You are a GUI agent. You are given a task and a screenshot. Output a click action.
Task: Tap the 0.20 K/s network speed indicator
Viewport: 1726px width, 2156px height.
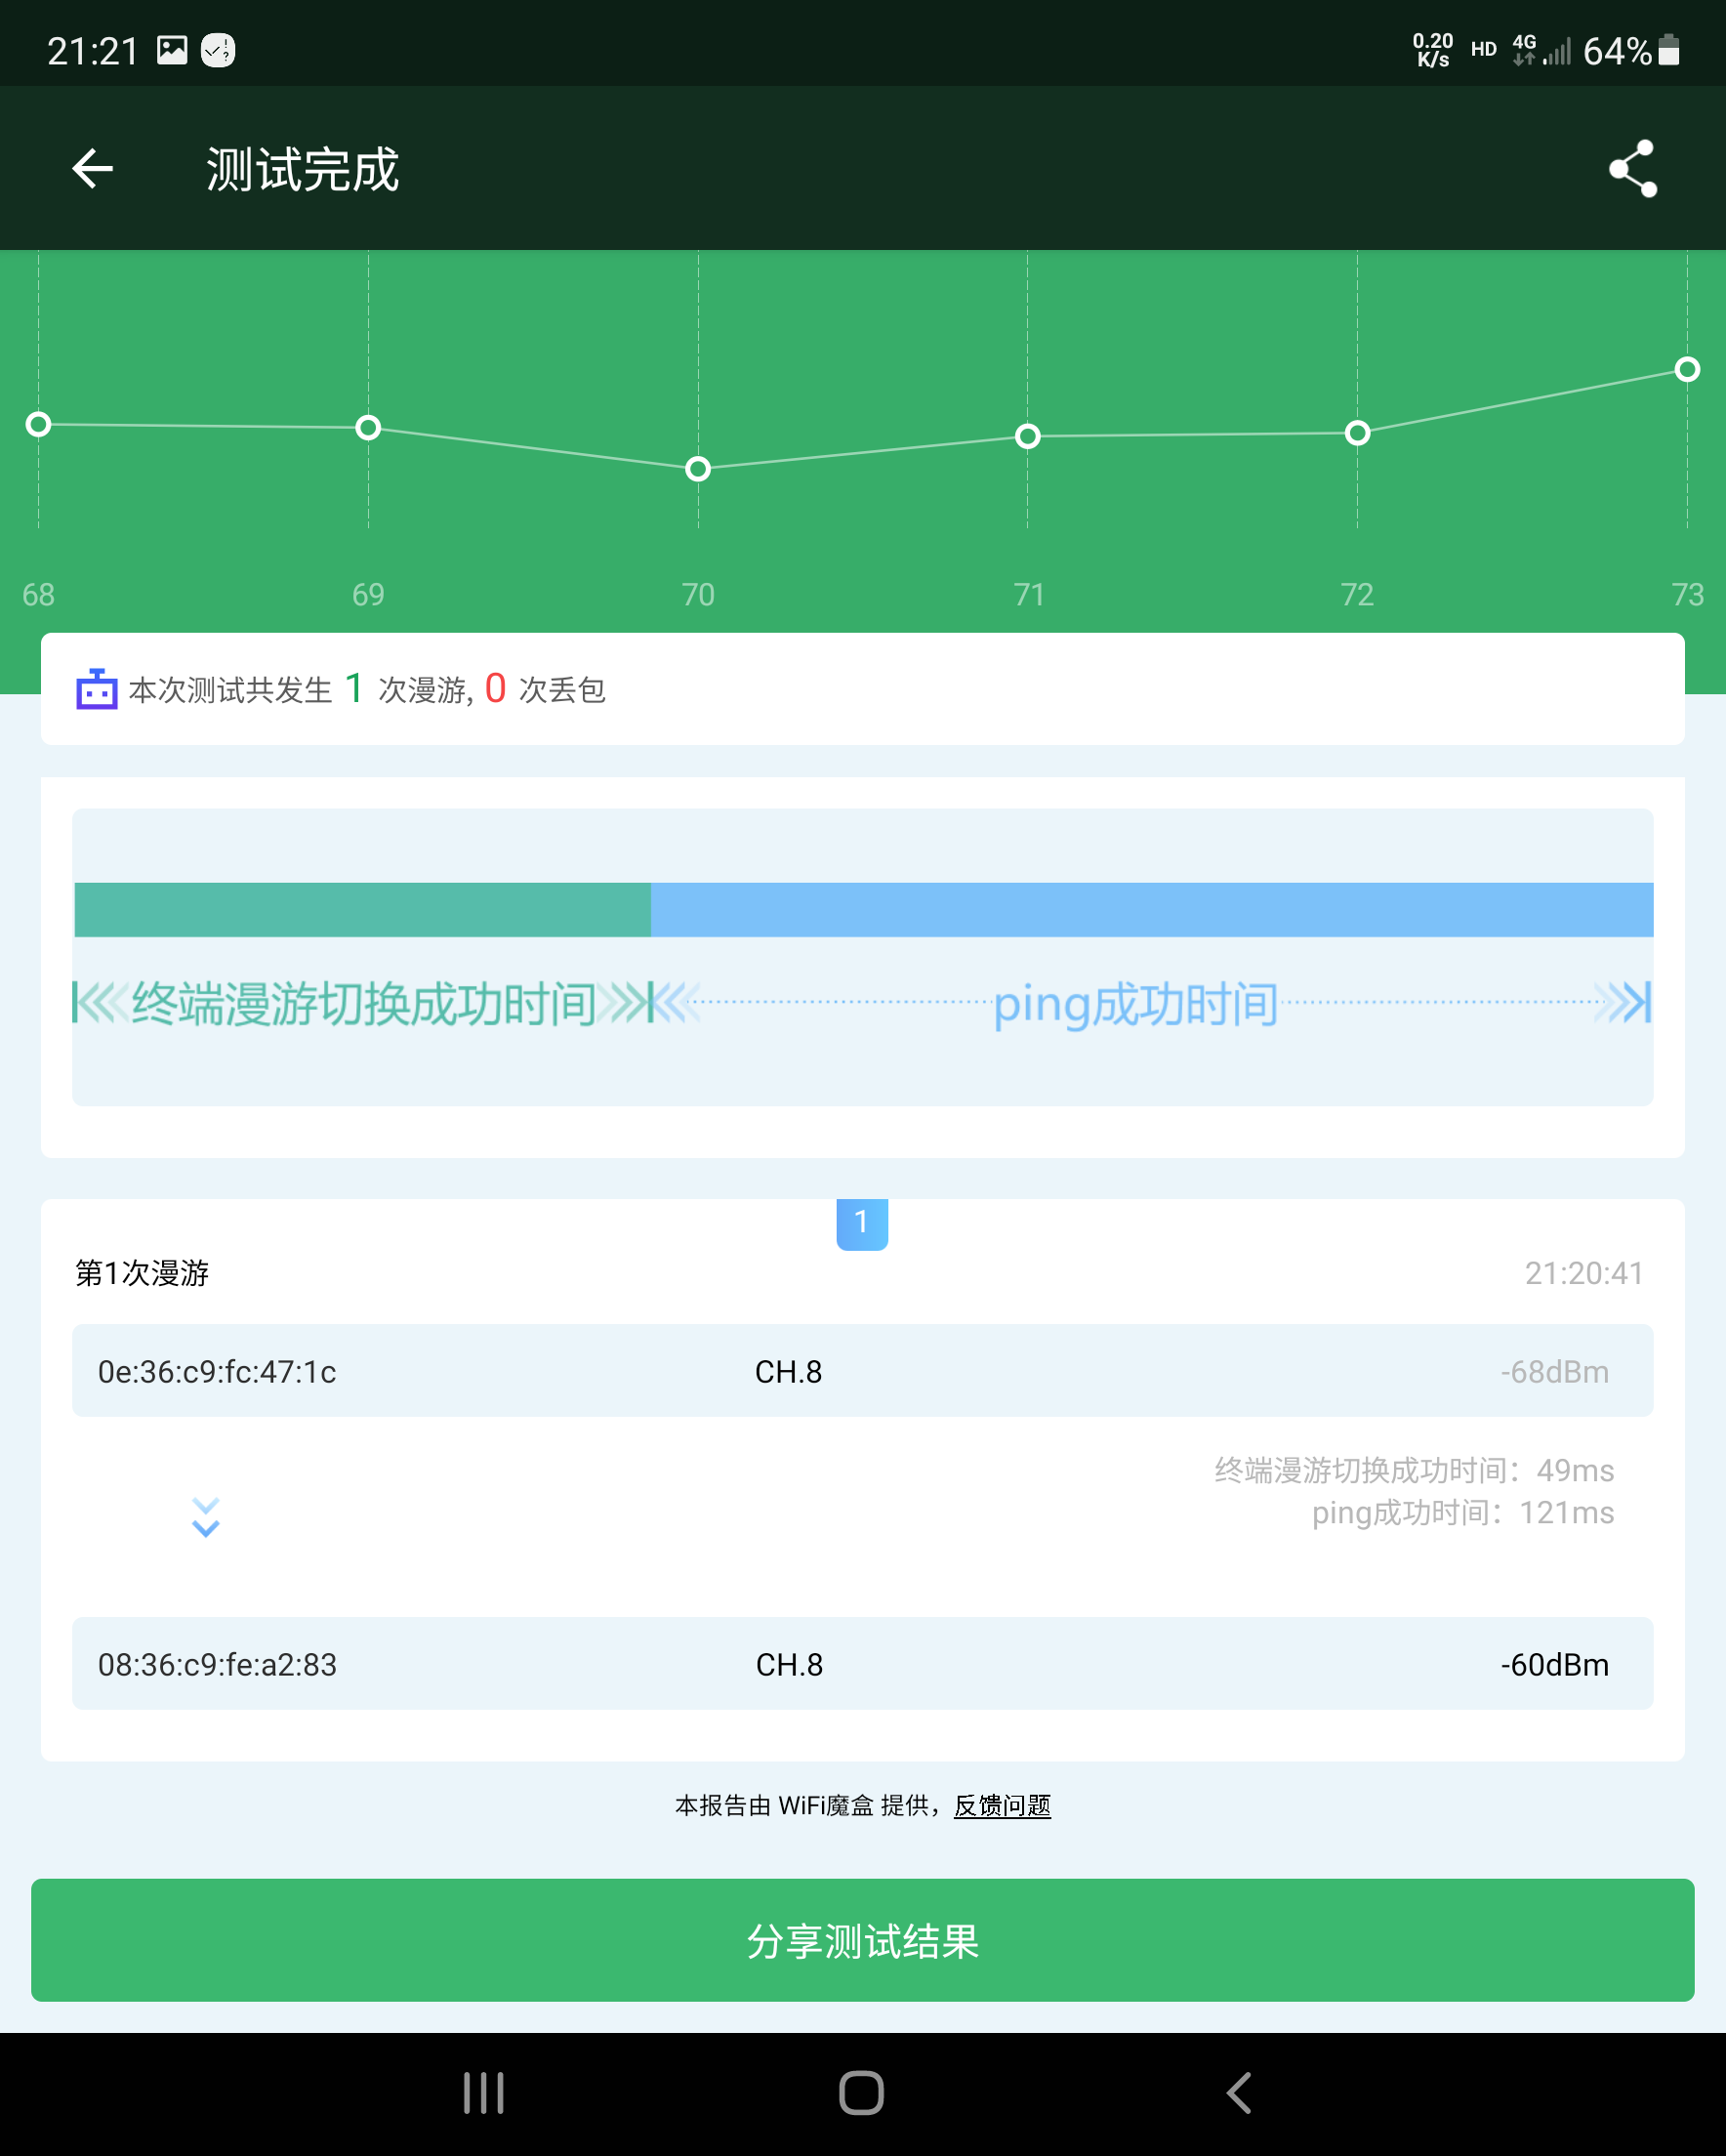[1433, 50]
